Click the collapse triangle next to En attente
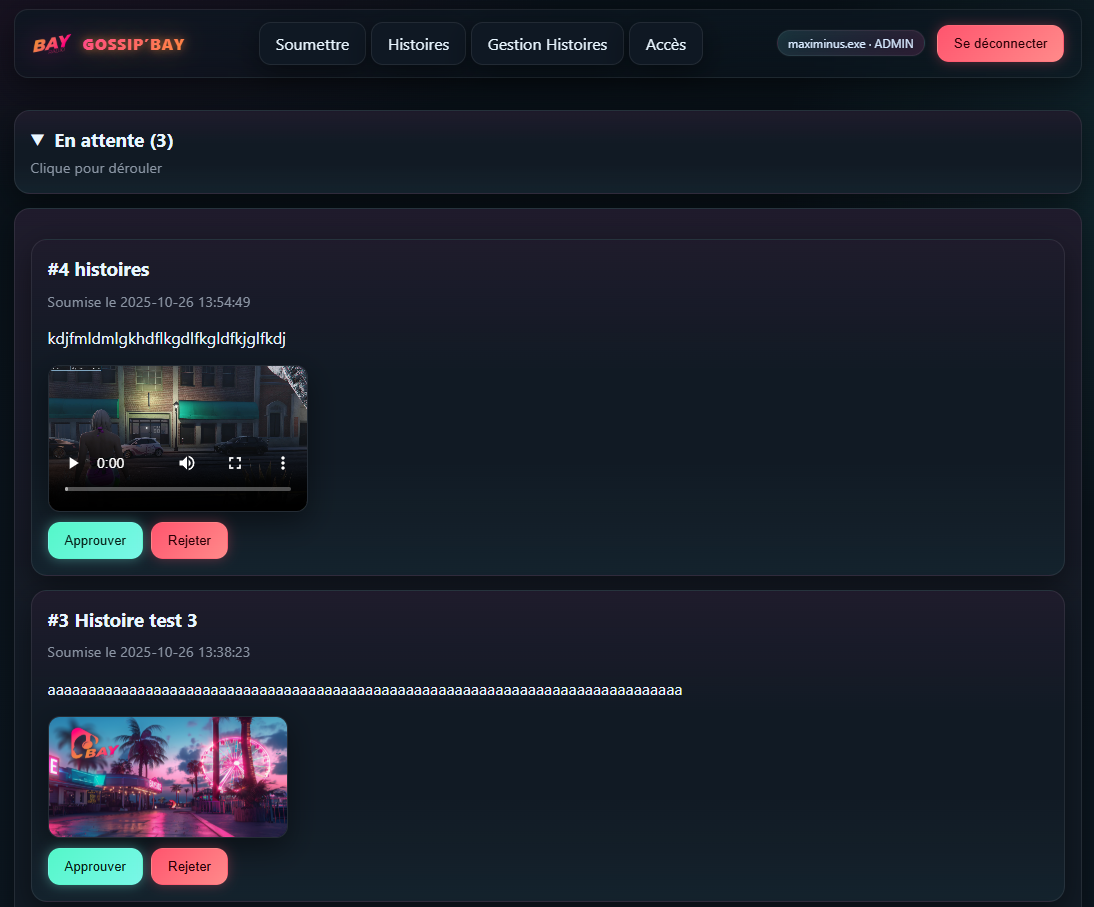 pyautogui.click(x=37, y=140)
